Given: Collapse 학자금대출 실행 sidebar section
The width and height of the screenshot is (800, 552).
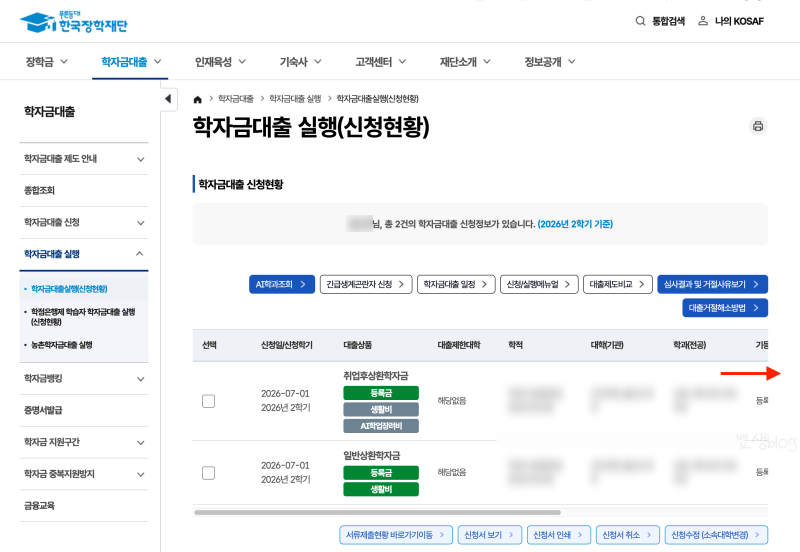Looking at the screenshot, I should click(x=84, y=254).
